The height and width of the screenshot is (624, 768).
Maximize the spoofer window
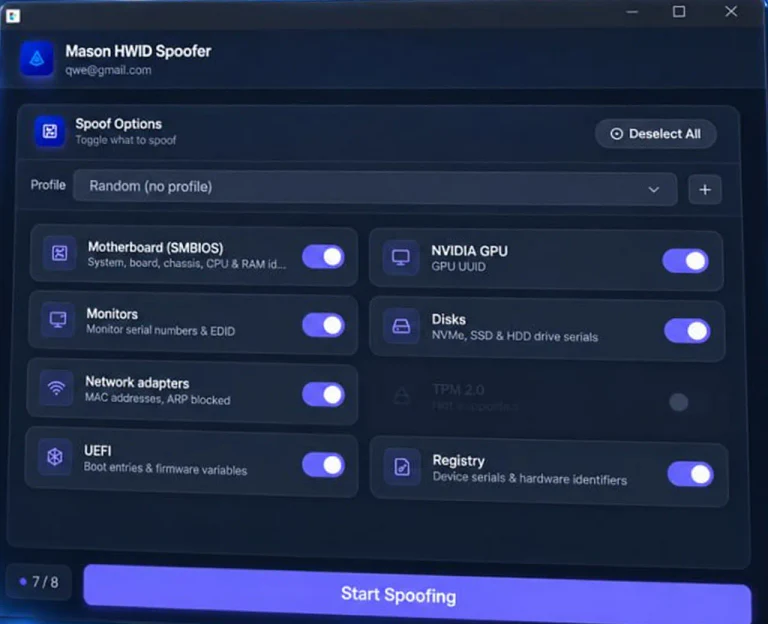click(x=679, y=11)
